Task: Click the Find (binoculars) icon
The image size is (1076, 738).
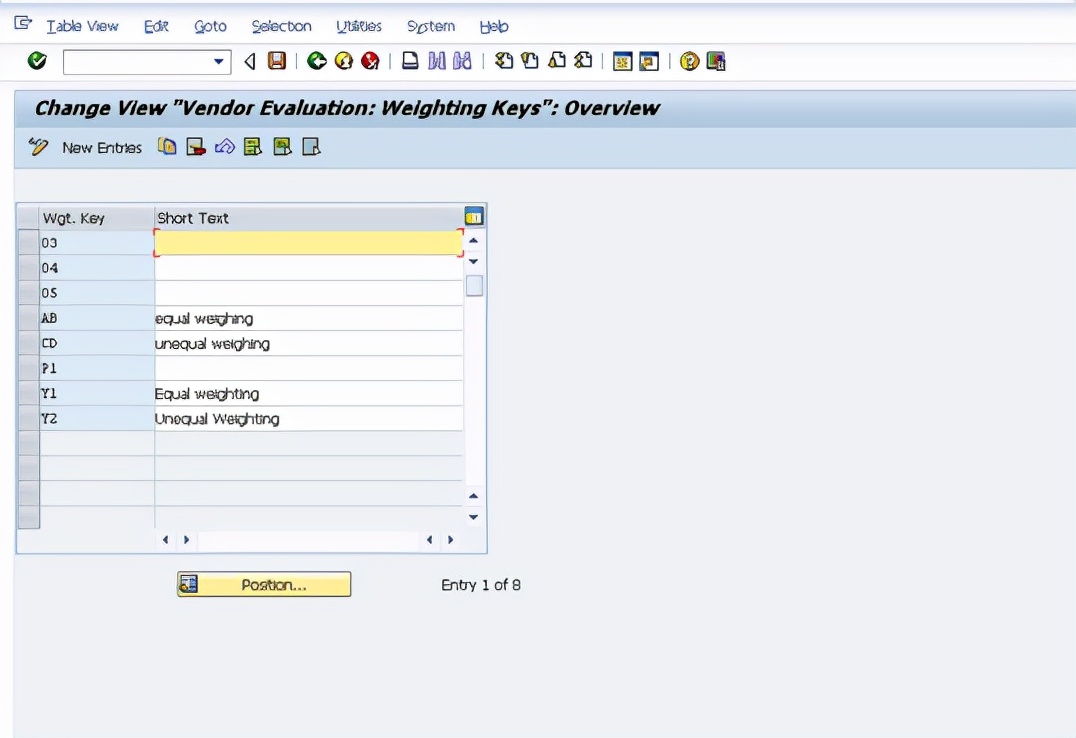Action: click(x=438, y=61)
